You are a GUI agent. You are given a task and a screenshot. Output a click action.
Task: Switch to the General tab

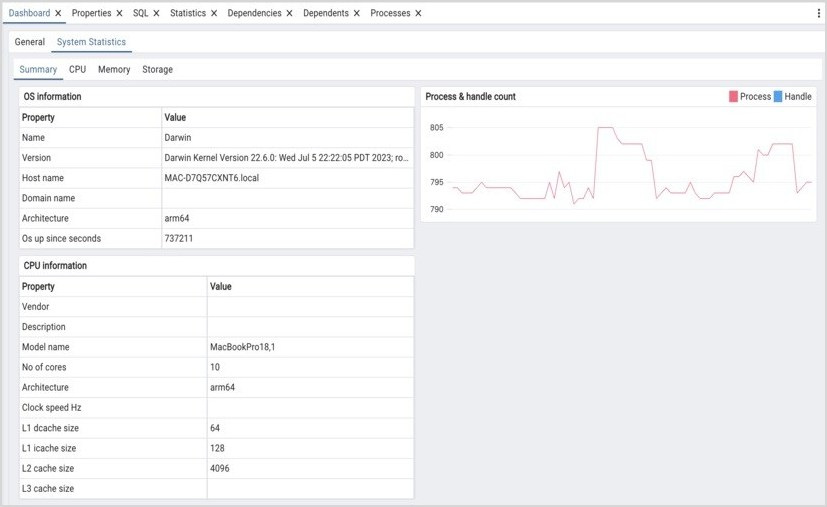pos(29,42)
